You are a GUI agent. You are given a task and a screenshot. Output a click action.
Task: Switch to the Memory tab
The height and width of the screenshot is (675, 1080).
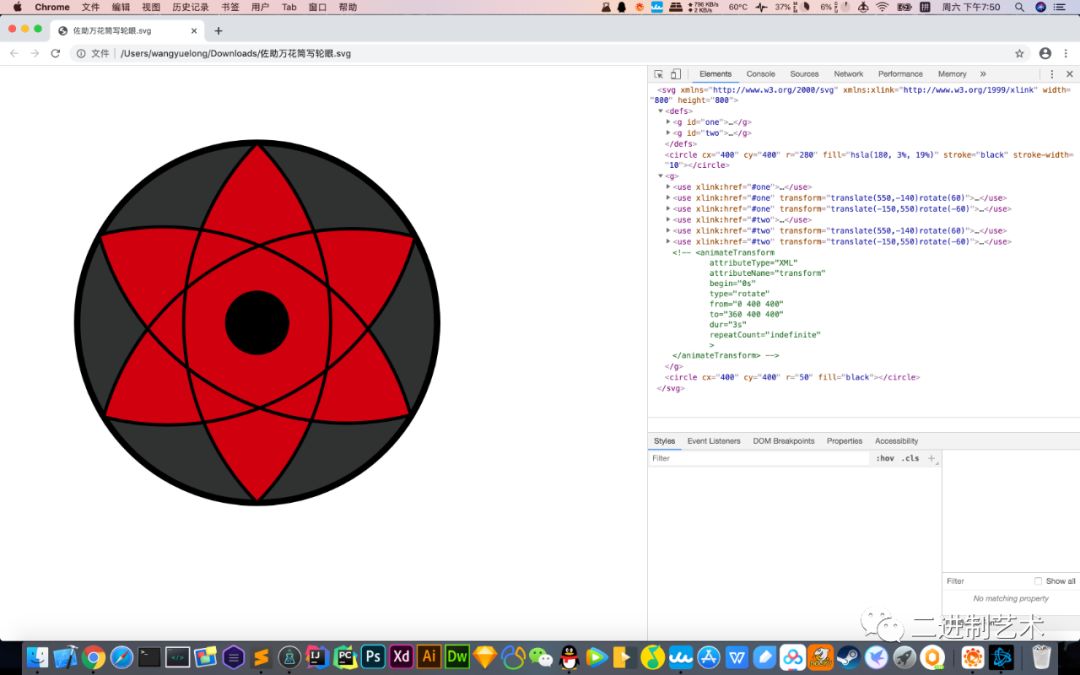(952, 74)
